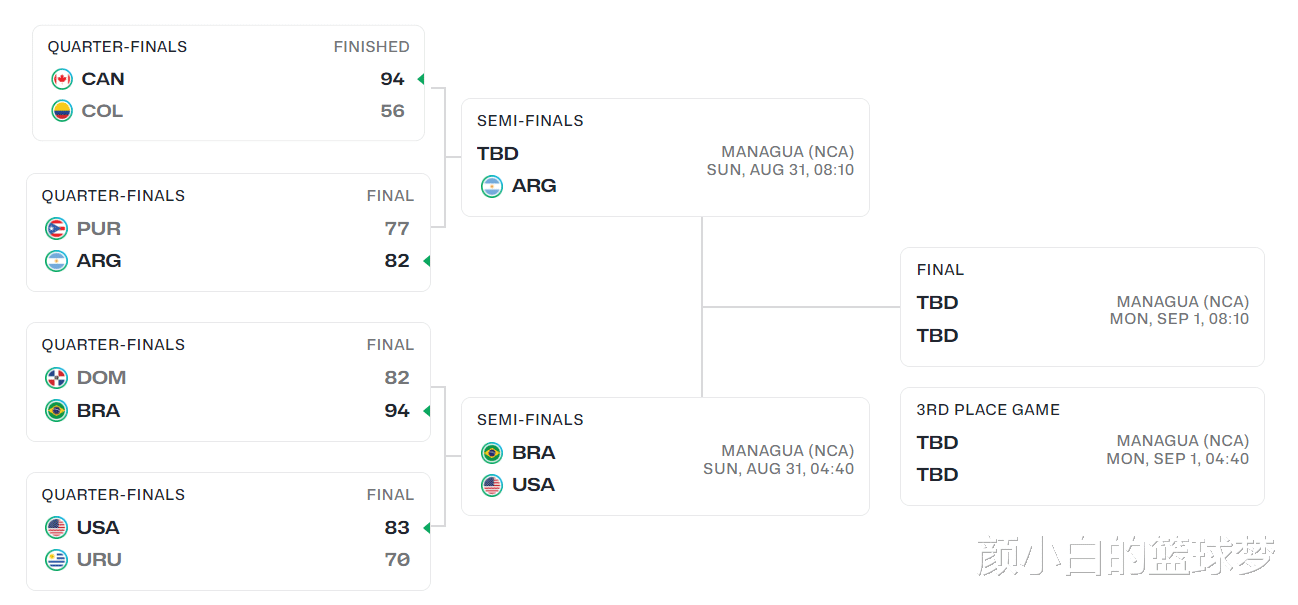Image resolution: width=1298 pixels, height=605 pixels.
Task: Open the URU team name link
Action: pos(99,560)
